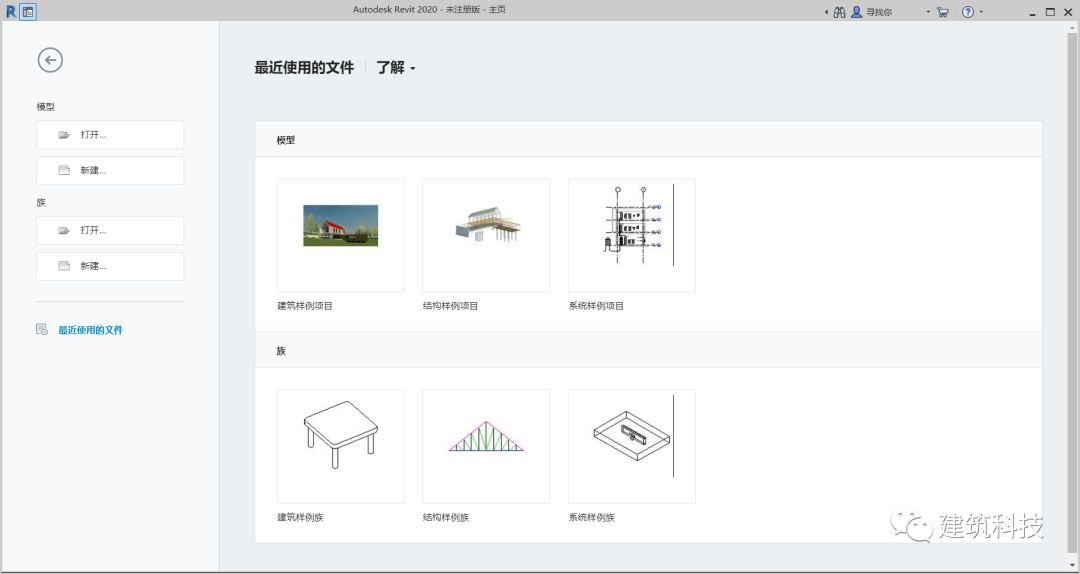Open the 建筑样例项目 thumbnail
This screenshot has width=1080, height=574.
click(341, 235)
